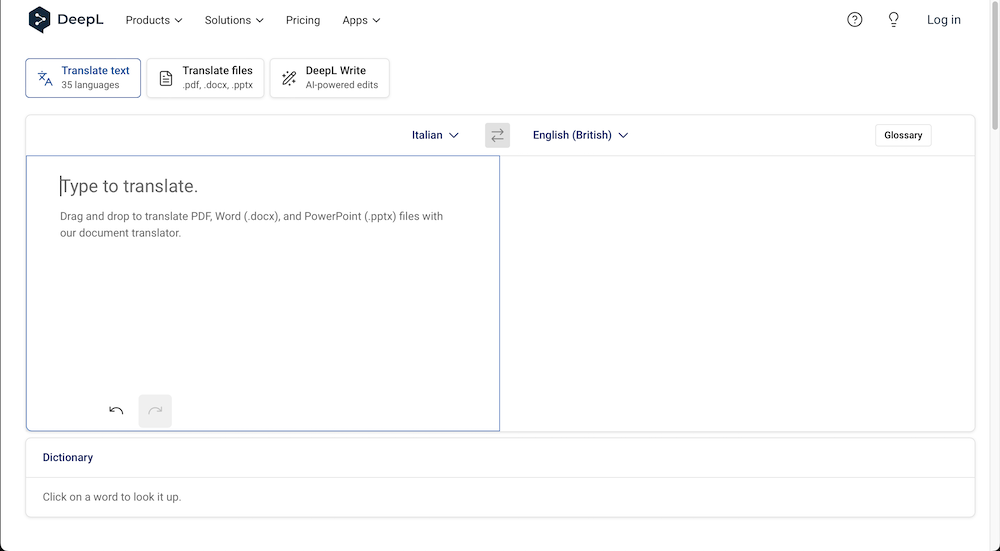
Task: Expand the Apps menu
Action: tap(361, 20)
